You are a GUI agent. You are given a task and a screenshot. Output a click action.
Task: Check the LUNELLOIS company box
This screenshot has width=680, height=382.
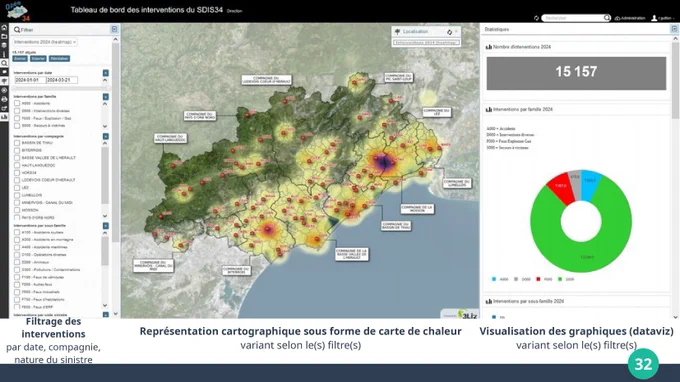point(17,195)
